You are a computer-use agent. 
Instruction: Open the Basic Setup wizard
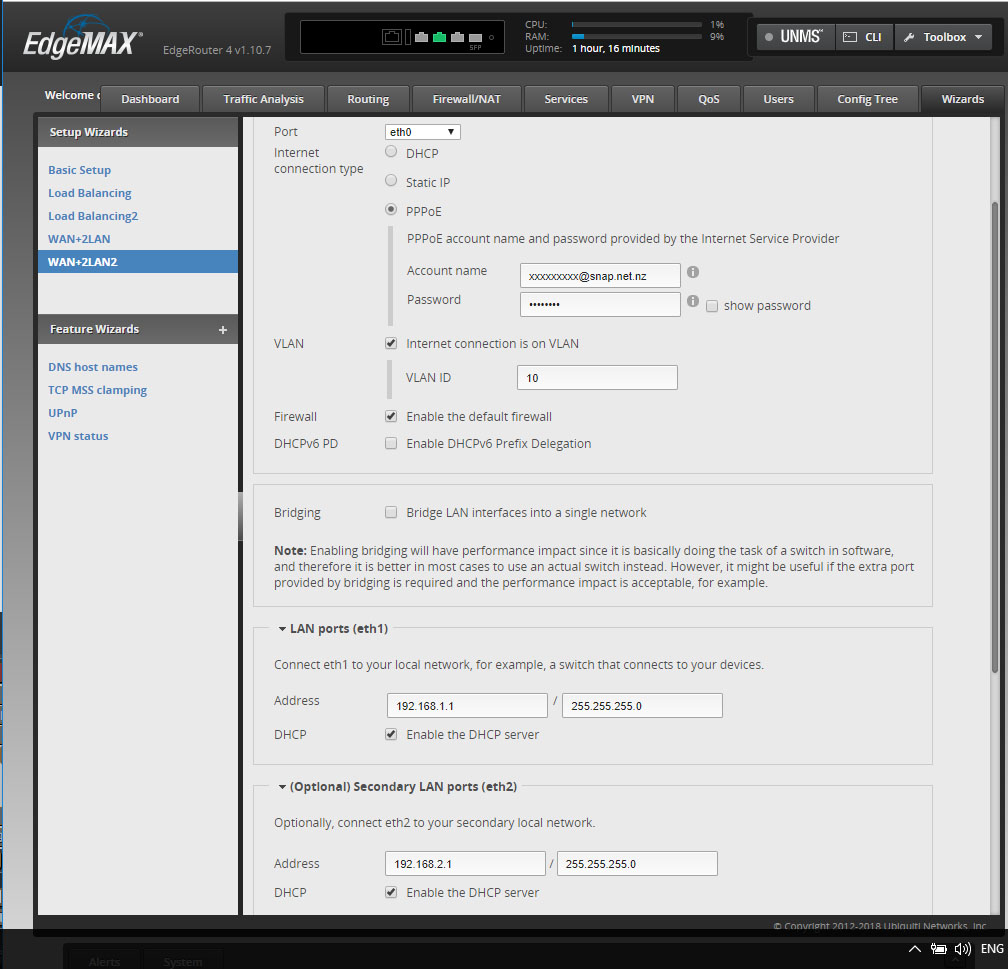click(80, 170)
